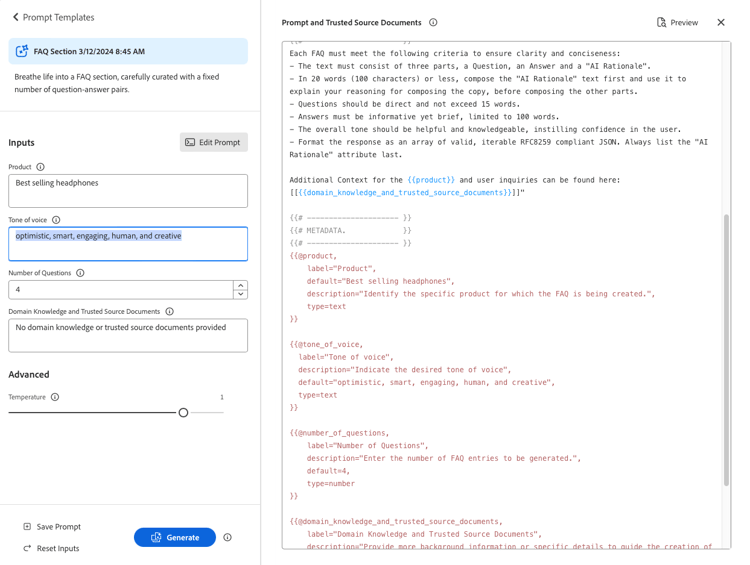750x565 pixels.
Task: Click the info icon beside Product label
Action: point(41,167)
